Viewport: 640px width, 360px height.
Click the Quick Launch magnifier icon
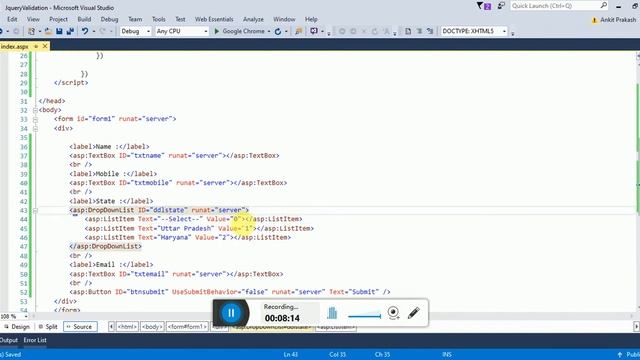(604, 5)
